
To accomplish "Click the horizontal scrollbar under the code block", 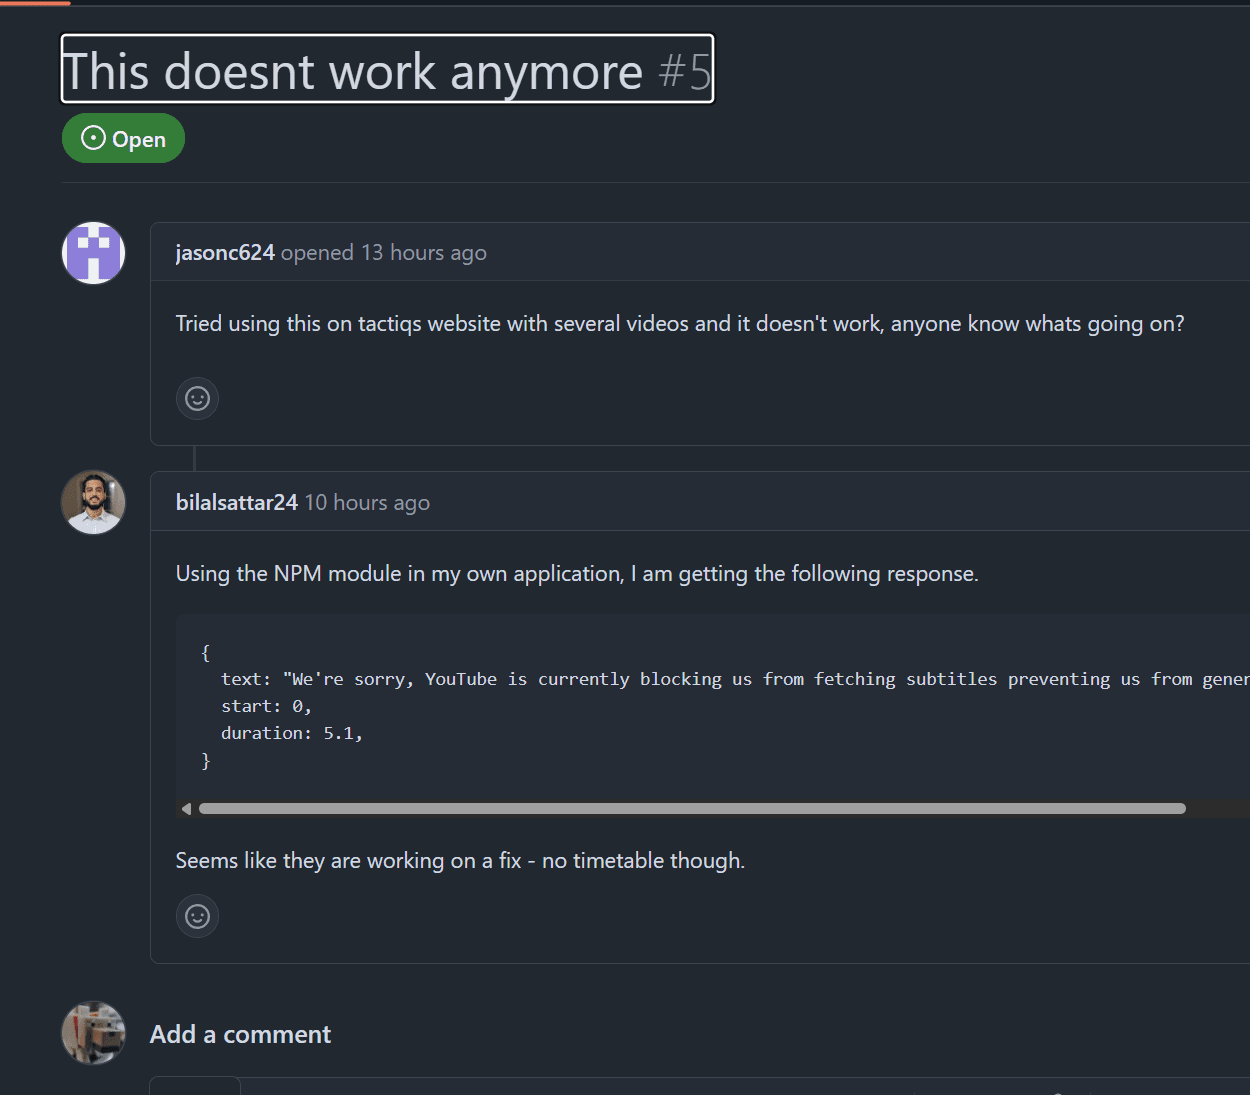I will click(x=690, y=808).
